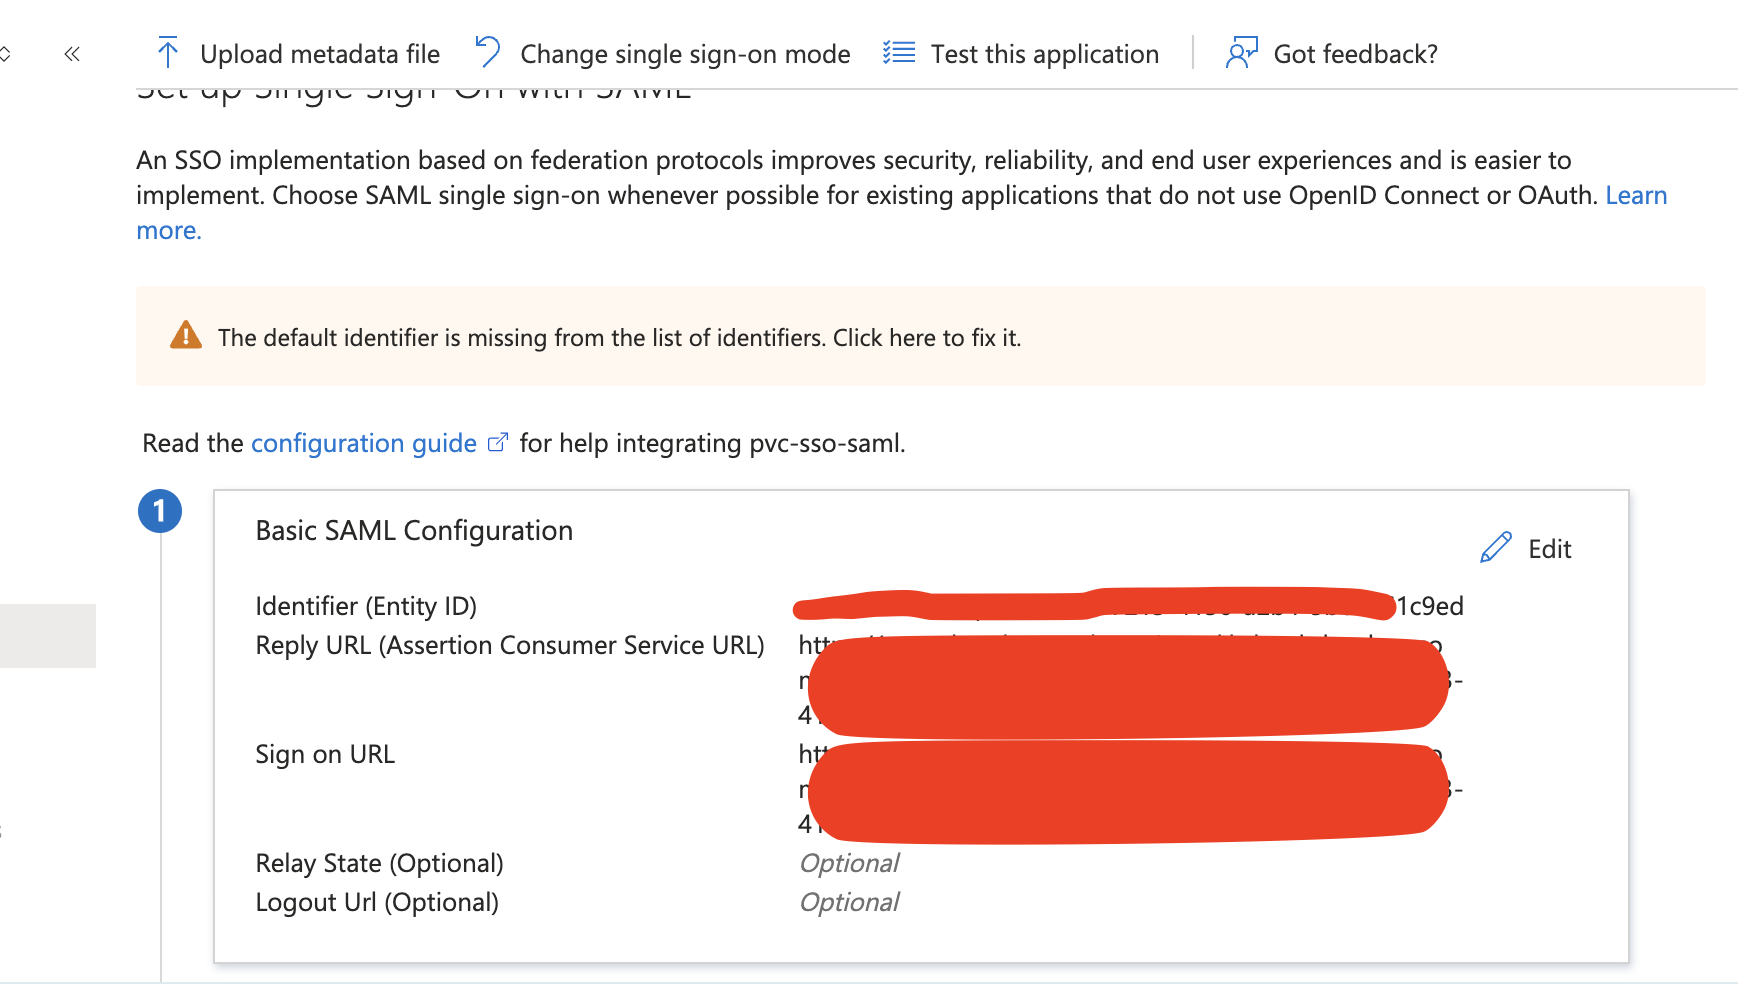
Task: Select the Test this application icon
Action: pyautogui.click(x=898, y=52)
